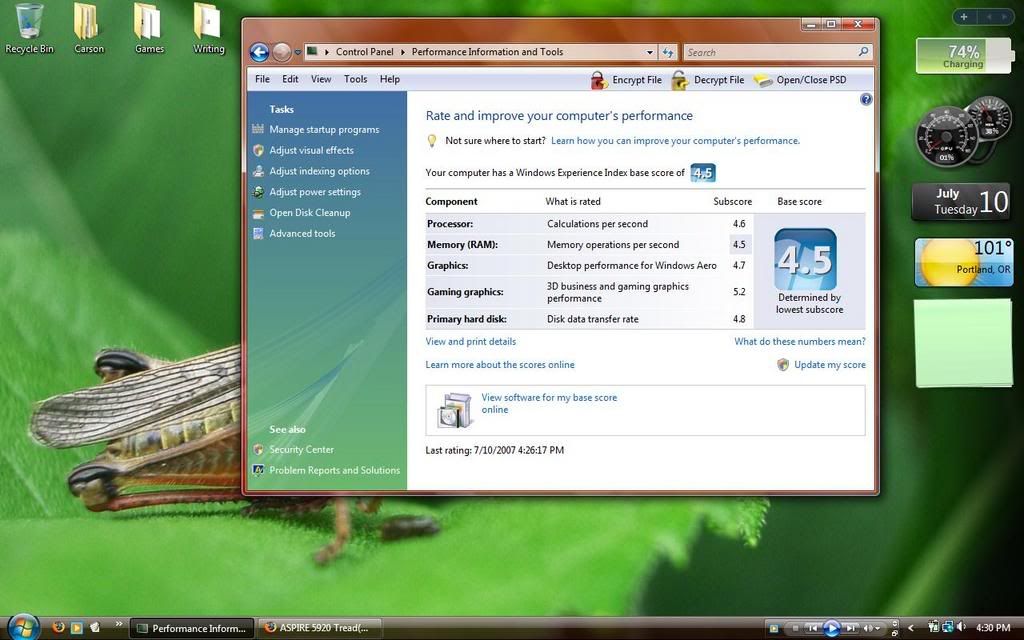Click Learn more about the scores online
Screen dimensions: 1024x640
(x=500, y=365)
